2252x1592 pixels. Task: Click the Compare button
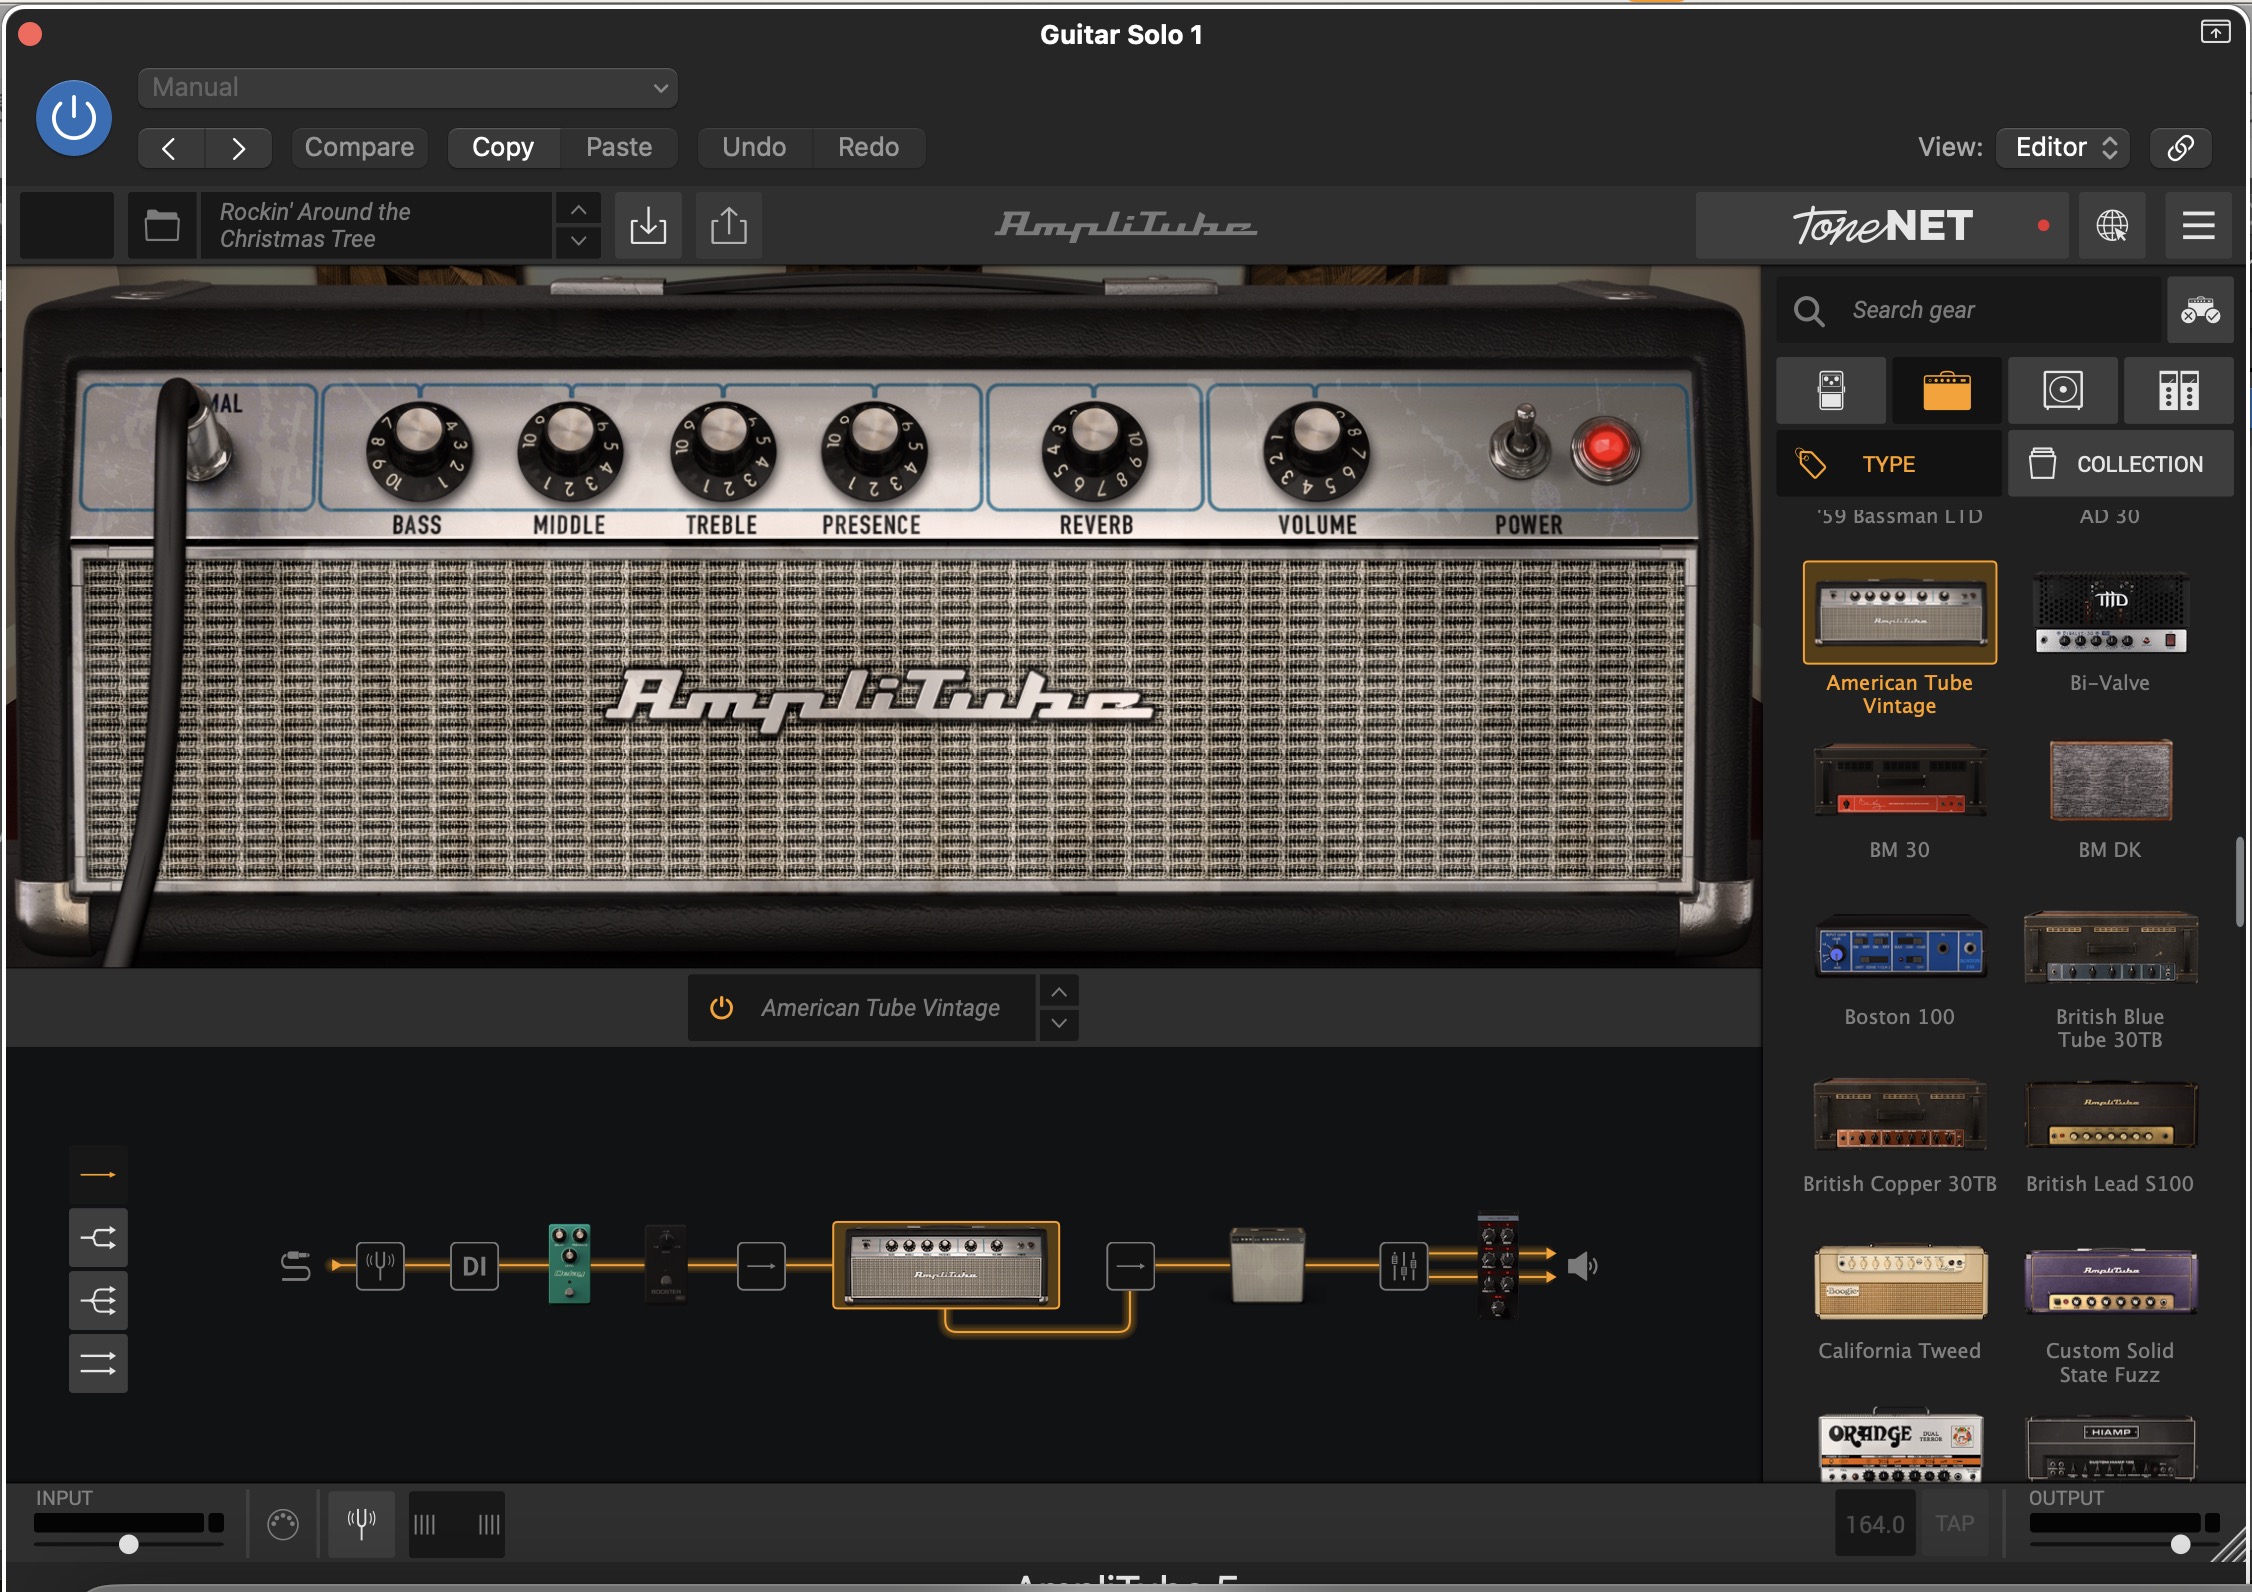tap(359, 148)
